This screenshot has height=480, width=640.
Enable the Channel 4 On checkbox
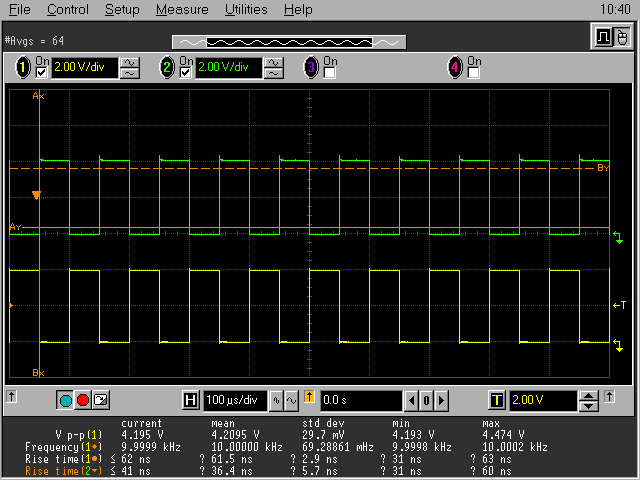[x=474, y=73]
